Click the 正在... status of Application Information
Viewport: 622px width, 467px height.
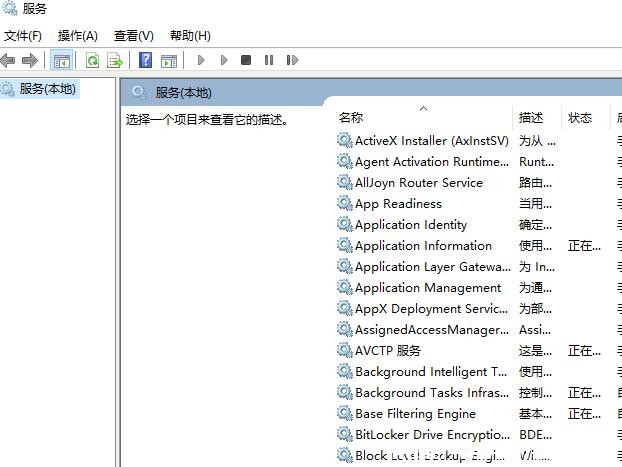[584, 246]
